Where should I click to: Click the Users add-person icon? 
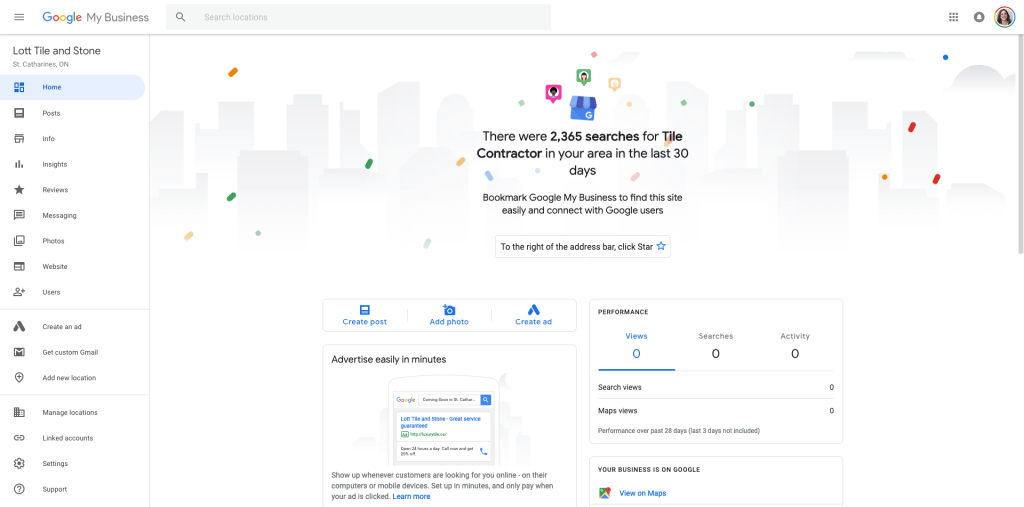pyautogui.click(x=19, y=292)
